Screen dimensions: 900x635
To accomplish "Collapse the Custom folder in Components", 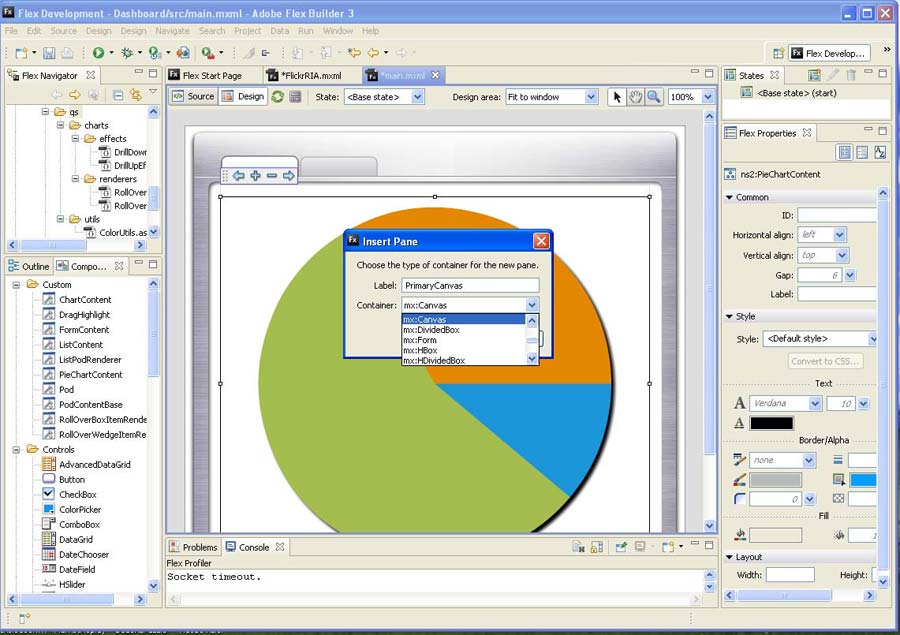I will (x=16, y=285).
